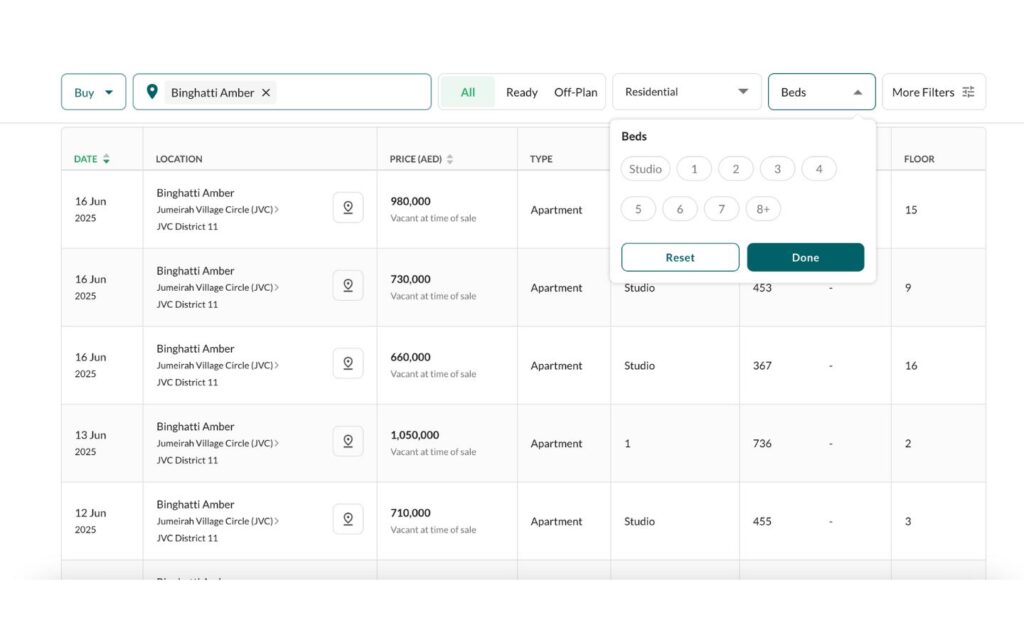Select 5 beds option
The image size is (1024, 640).
[x=638, y=209]
